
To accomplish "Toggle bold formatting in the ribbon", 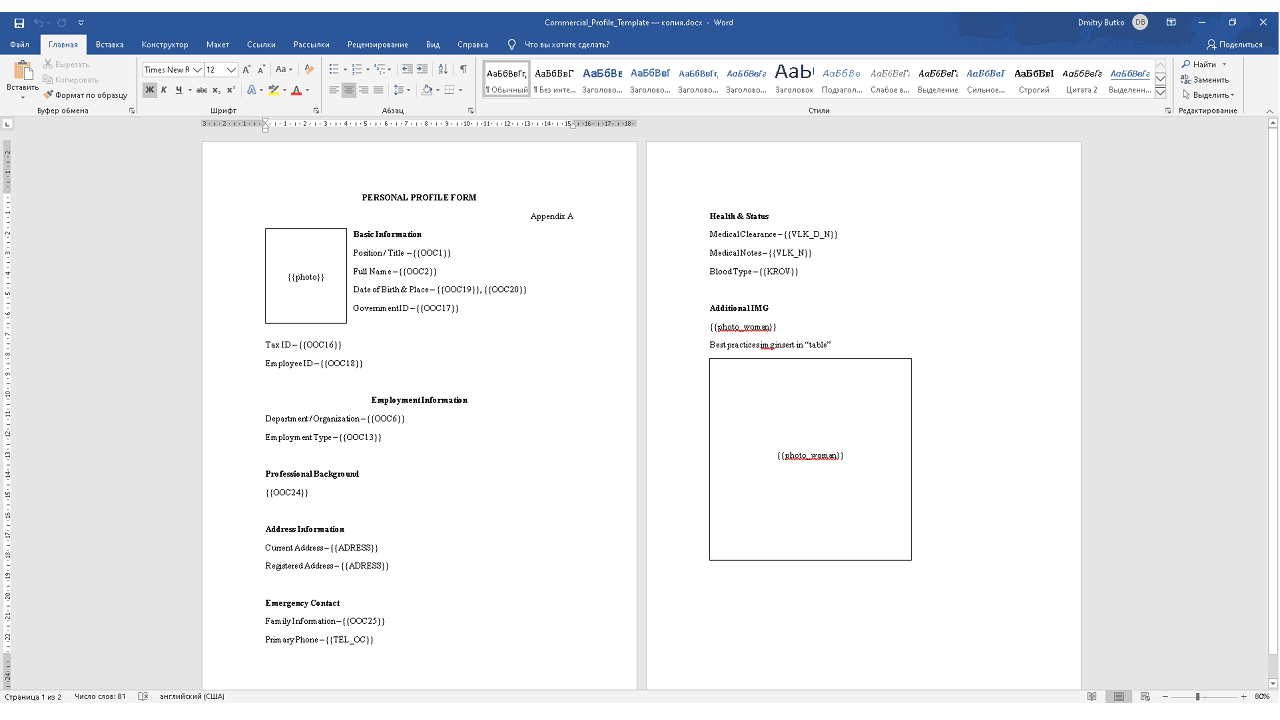I will 148,89.
